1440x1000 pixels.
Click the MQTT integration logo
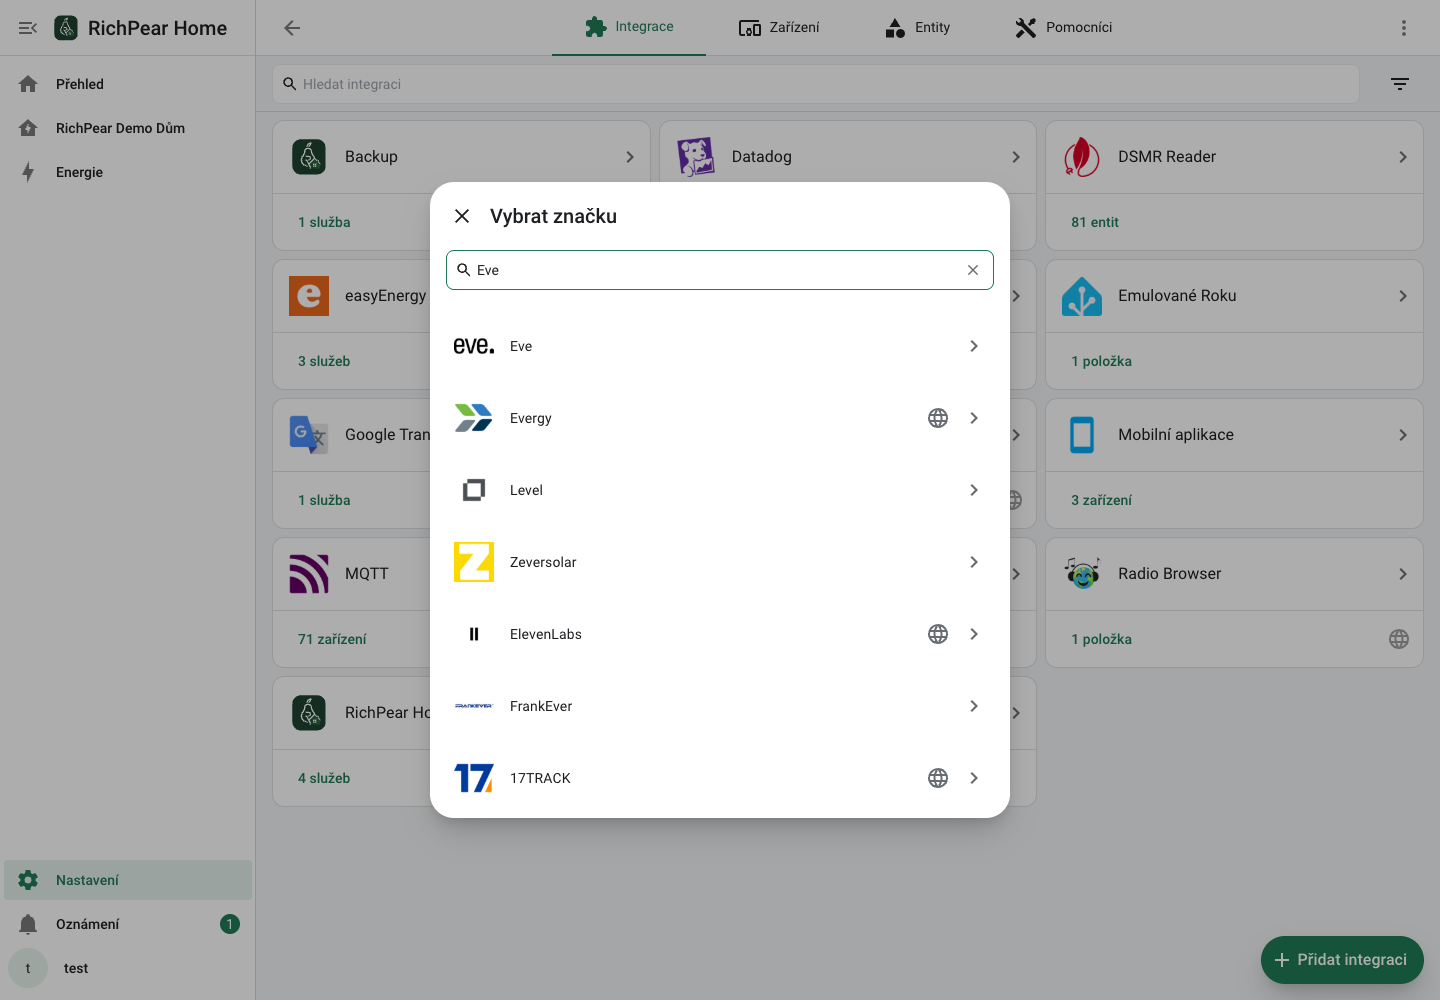point(309,574)
